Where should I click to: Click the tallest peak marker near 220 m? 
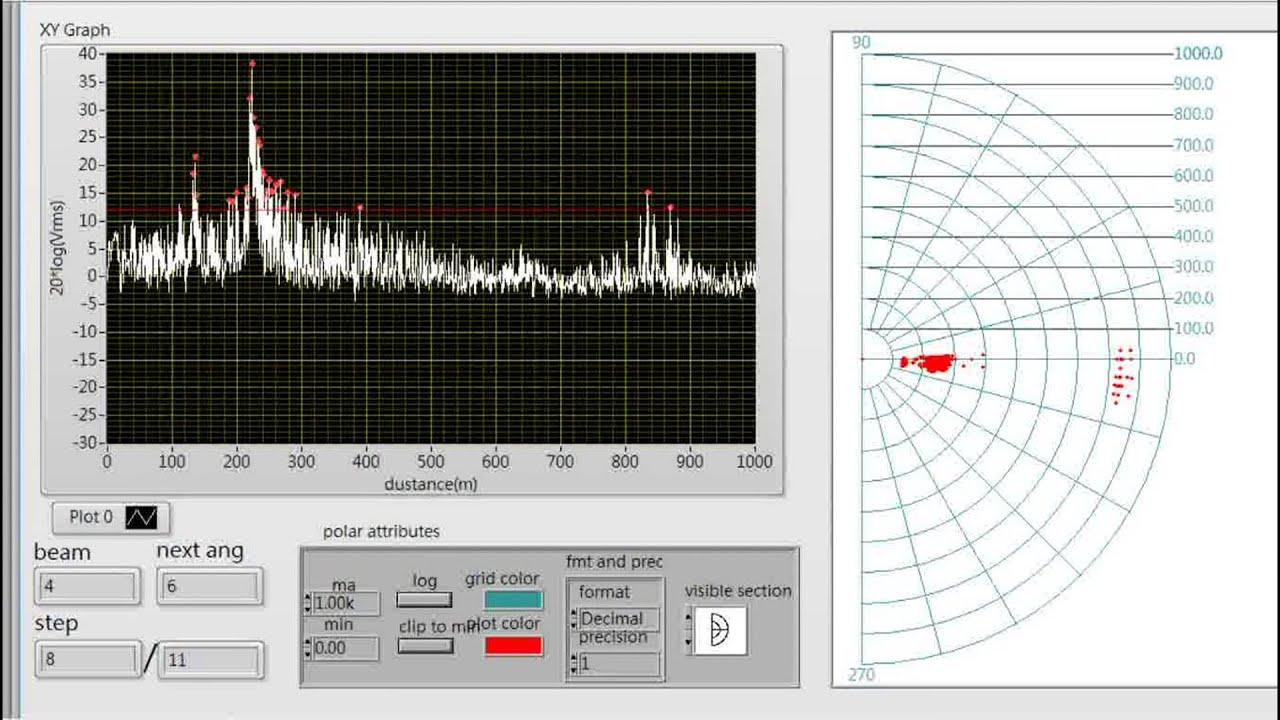pyautogui.click(x=252, y=64)
